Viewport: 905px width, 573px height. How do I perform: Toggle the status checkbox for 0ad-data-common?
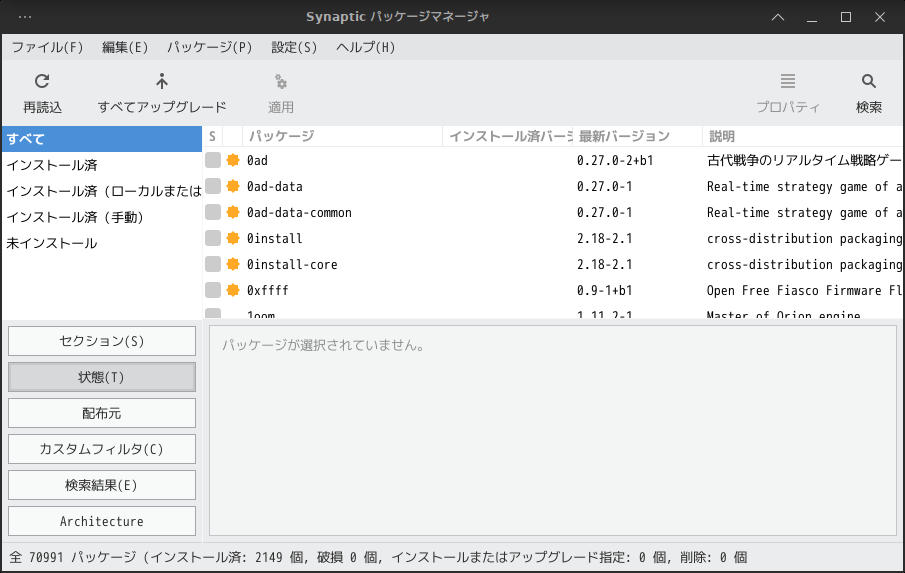[213, 212]
